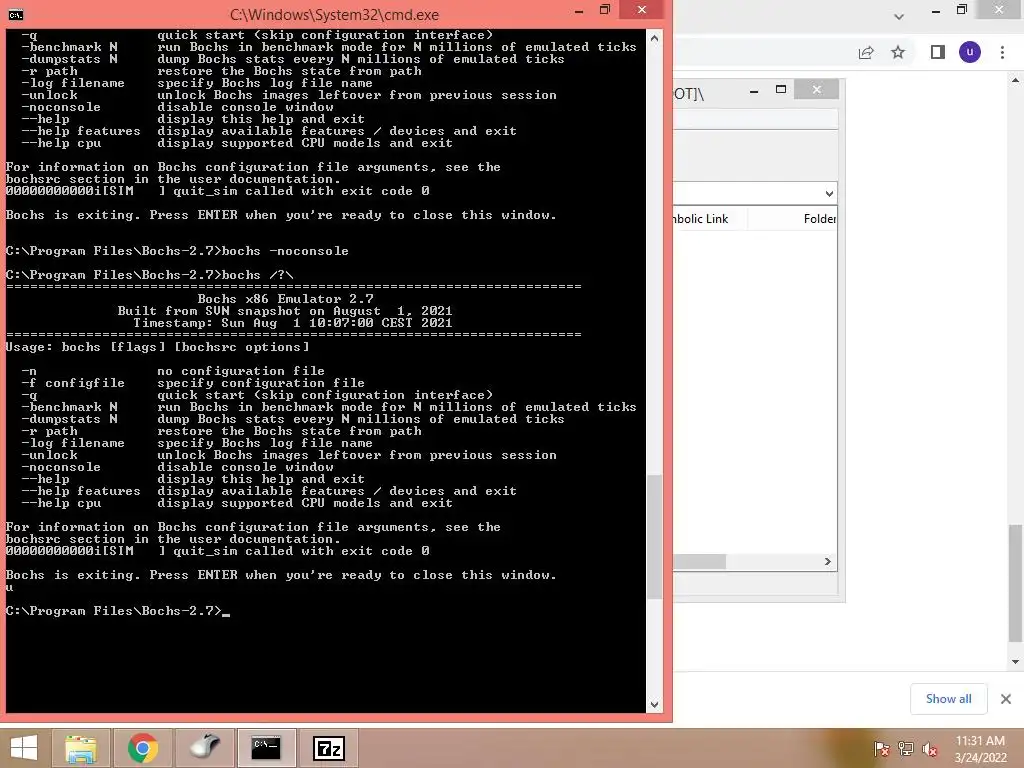Viewport: 1024px width, 768px height.
Task: Minimize the Chrome window
Action: coord(936,10)
